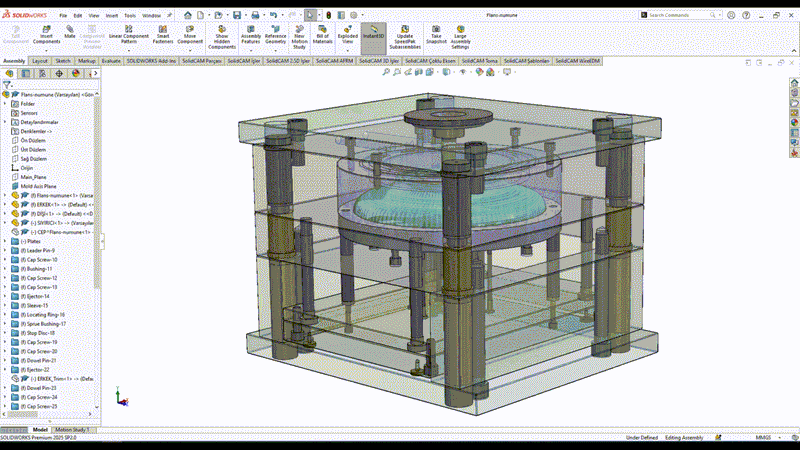Switch to the Motion Study 1 tab

tap(72, 430)
